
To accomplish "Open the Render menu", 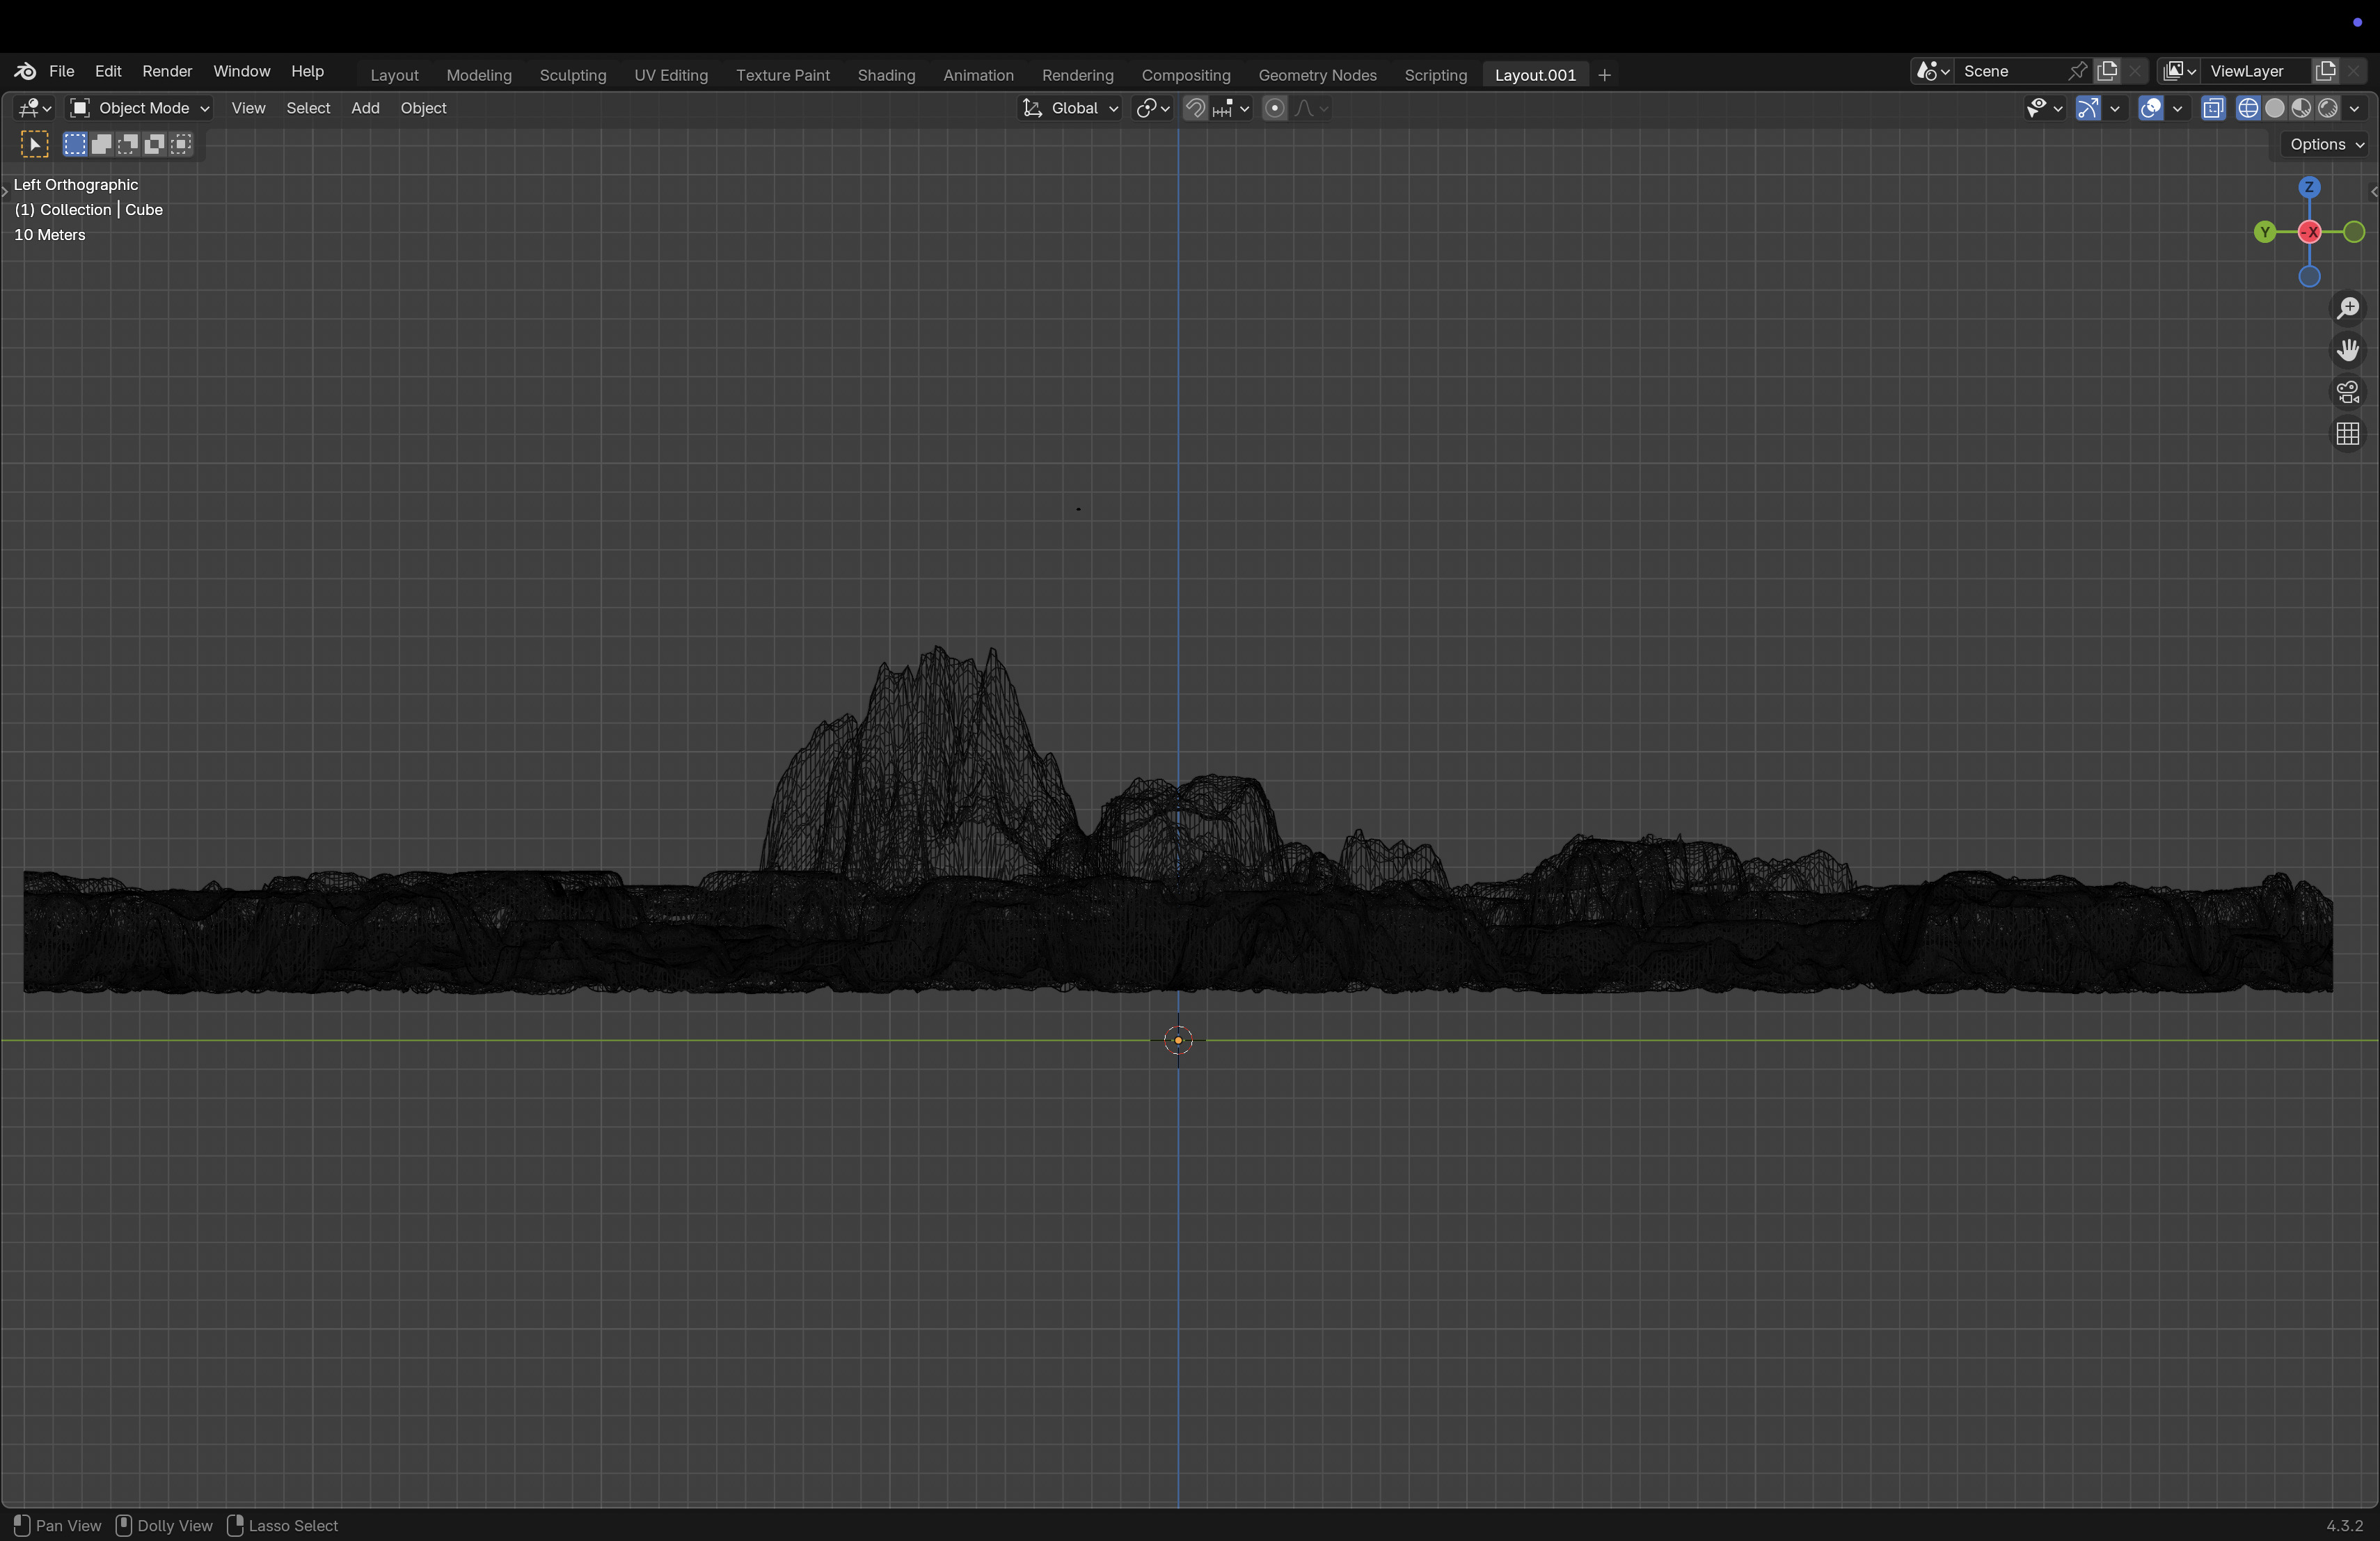I will pyautogui.click(x=167, y=71).
